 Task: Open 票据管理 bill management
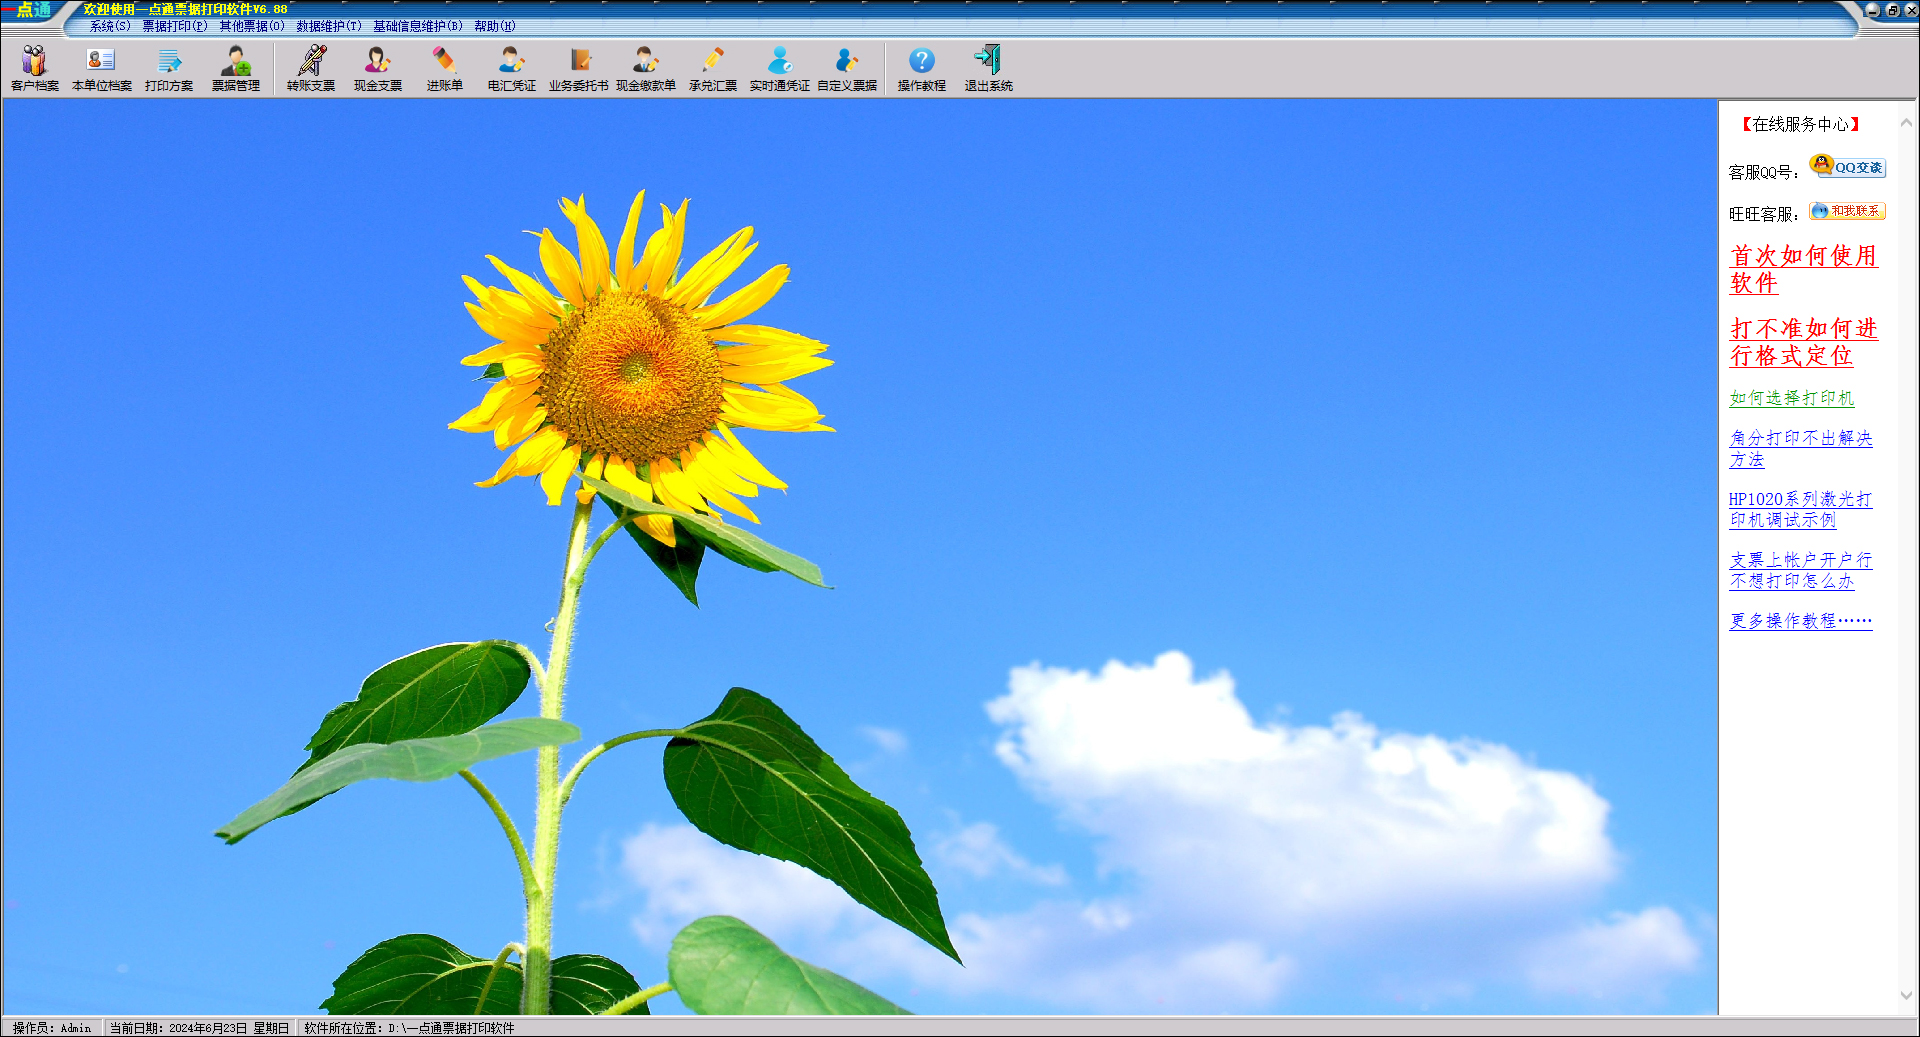236,69
